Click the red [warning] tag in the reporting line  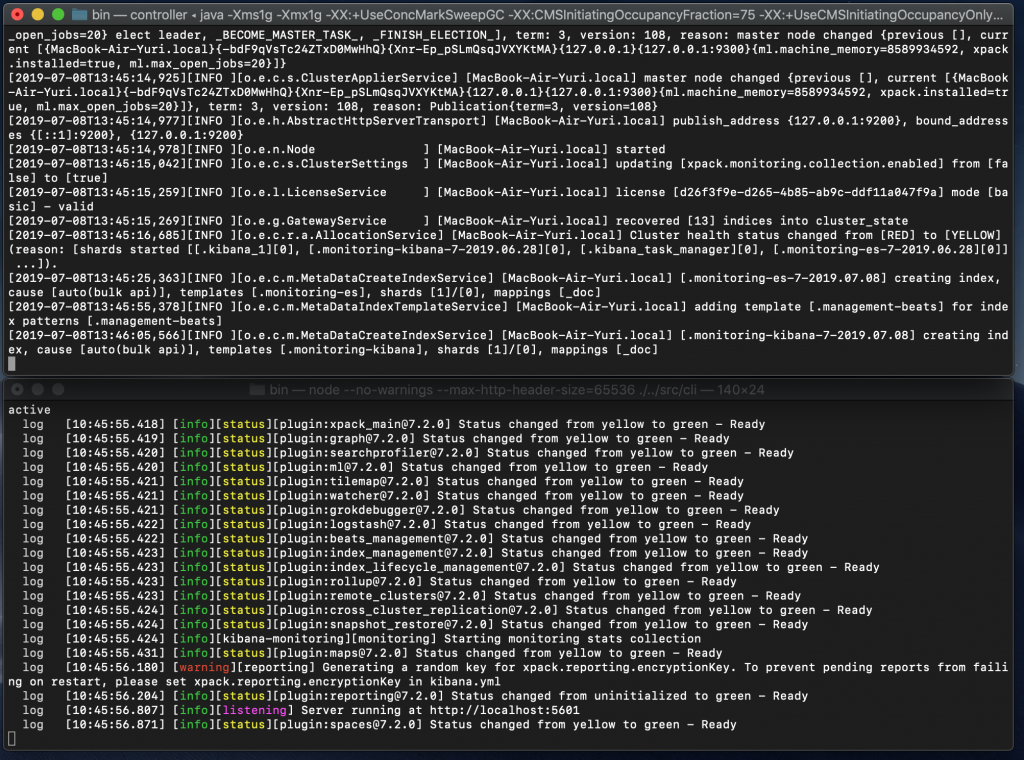204,667
